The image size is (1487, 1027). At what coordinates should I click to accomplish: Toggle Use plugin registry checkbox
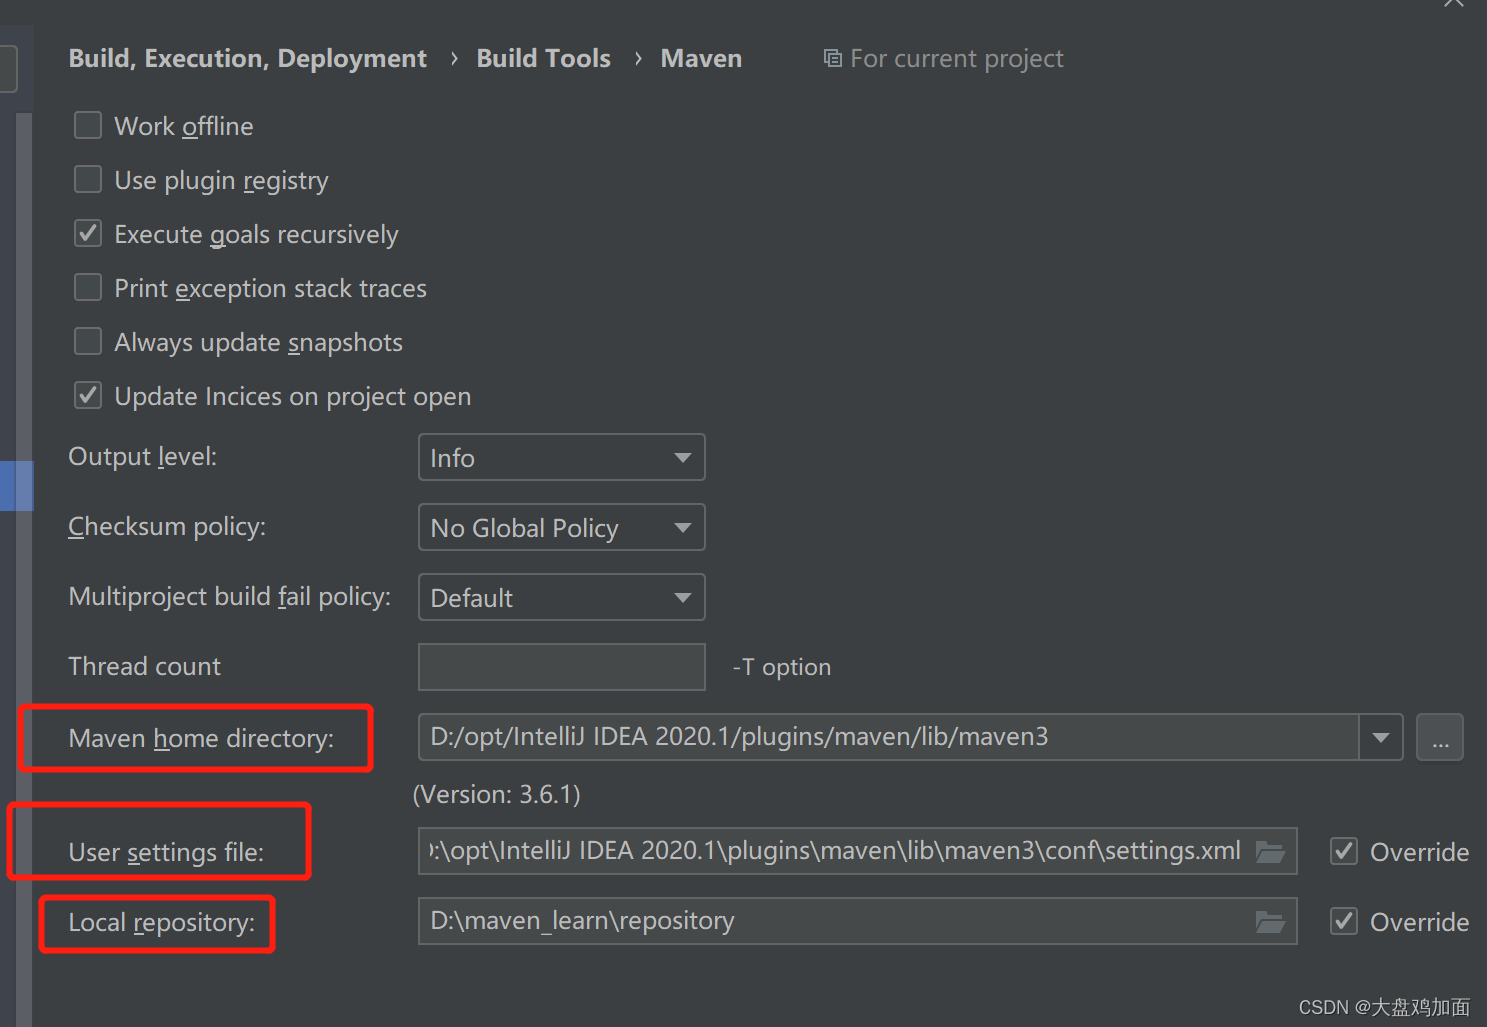pyautogui.click(x=88, y=179)
